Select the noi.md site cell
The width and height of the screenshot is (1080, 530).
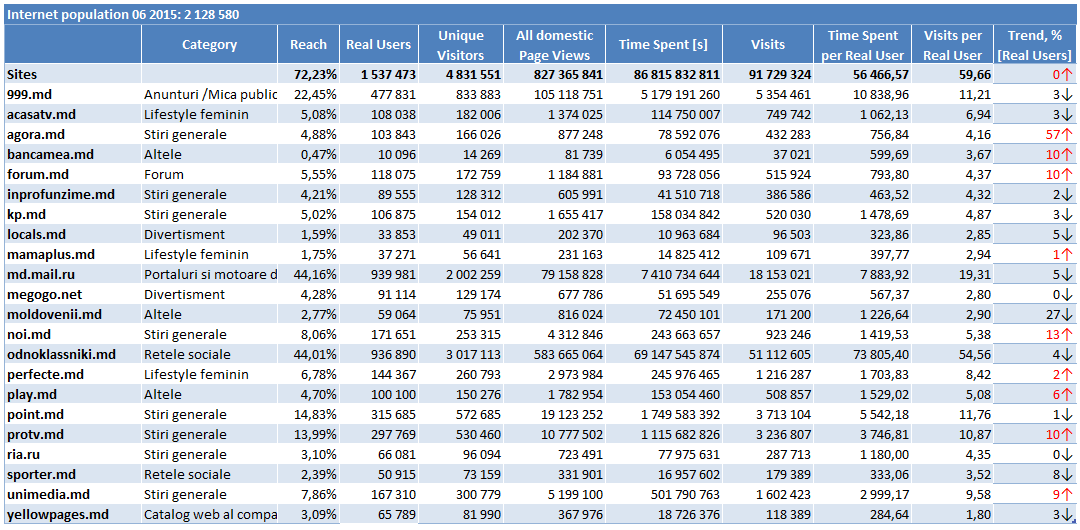(x=72, y=334)
